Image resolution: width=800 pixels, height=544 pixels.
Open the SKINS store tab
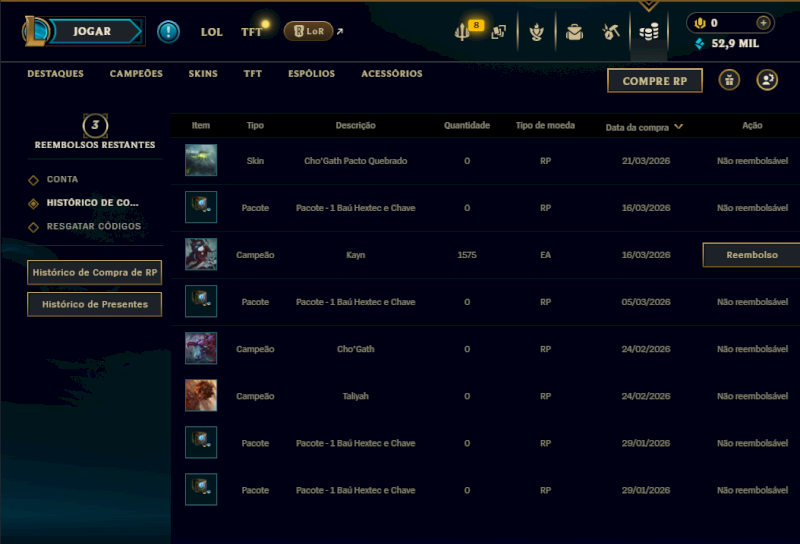click(x=203, y=73)
